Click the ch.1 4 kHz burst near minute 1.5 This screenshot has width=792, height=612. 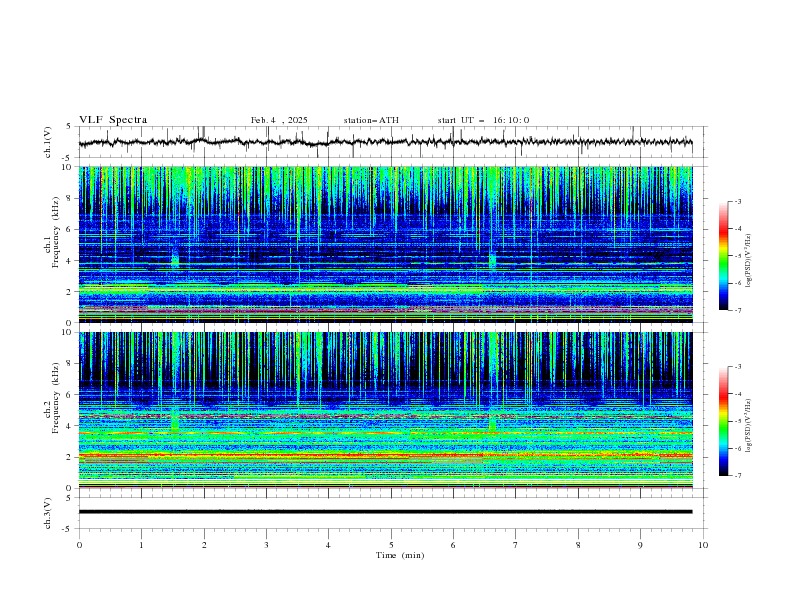[175, 261]
